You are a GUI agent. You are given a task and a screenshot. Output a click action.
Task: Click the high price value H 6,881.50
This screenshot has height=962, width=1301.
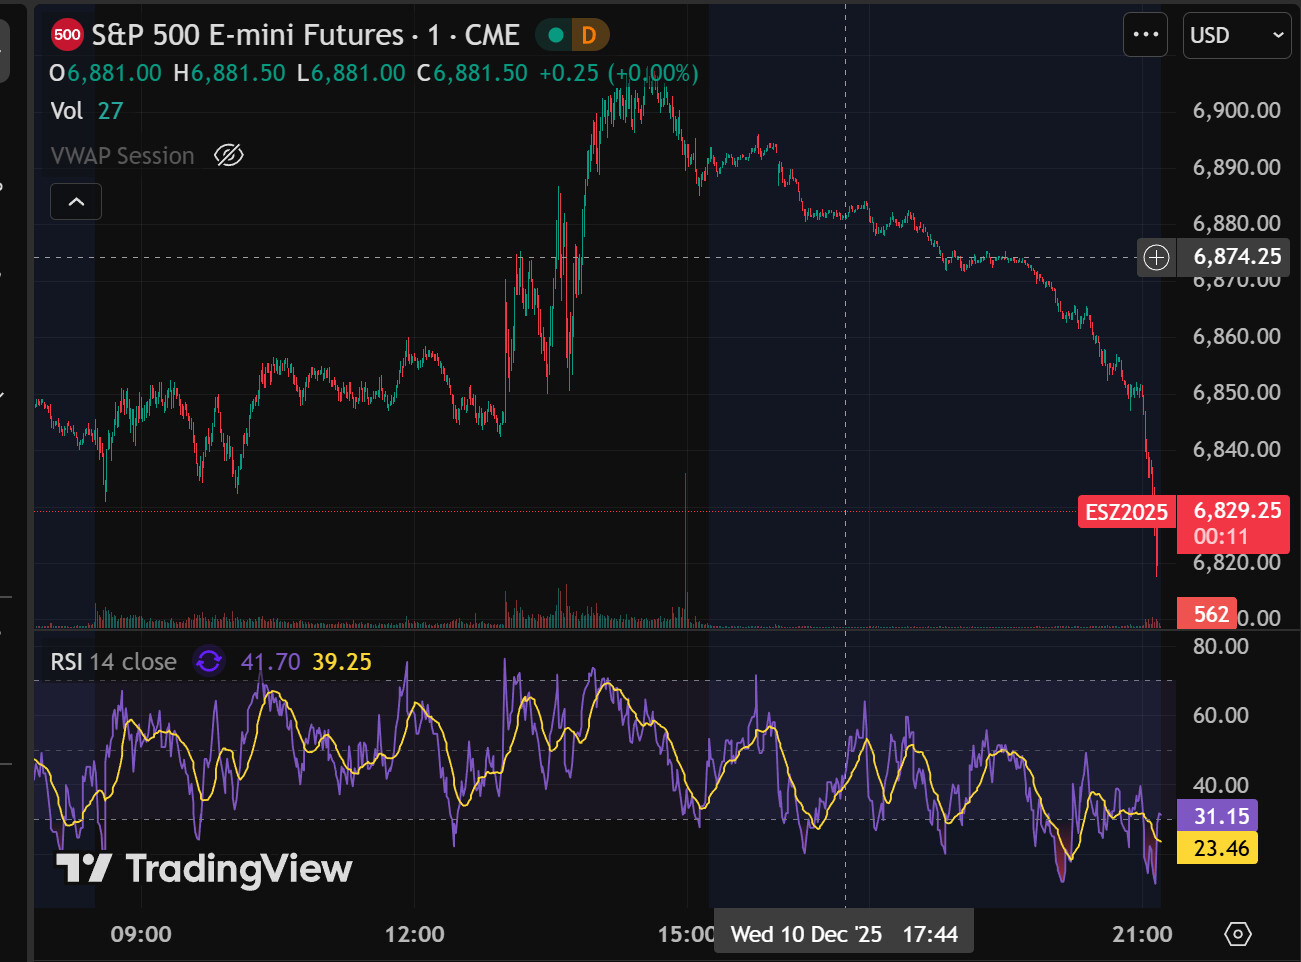(230, 73)
